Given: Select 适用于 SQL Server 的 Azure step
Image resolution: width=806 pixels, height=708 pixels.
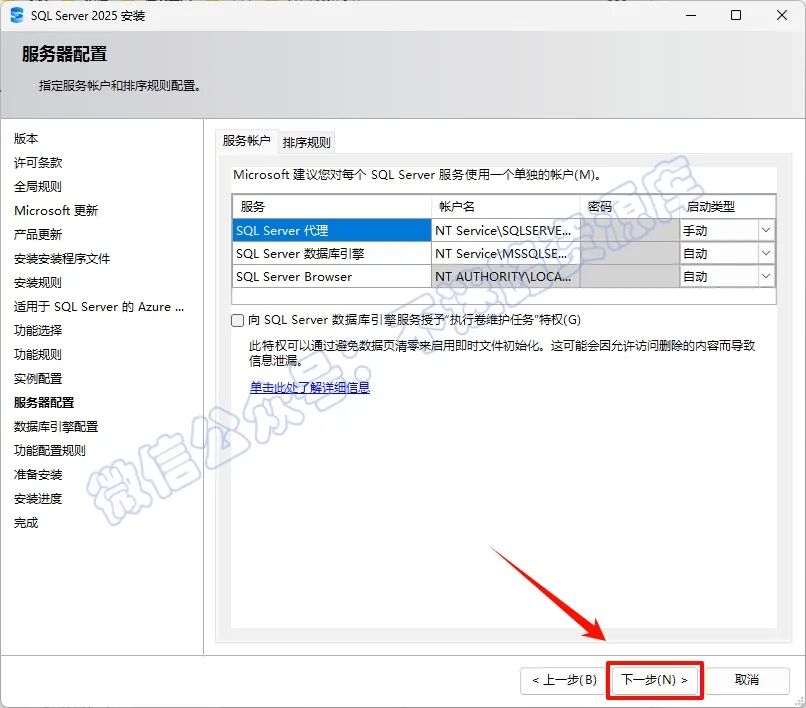Looking at the screenshot, I should [x=99, y=306].
